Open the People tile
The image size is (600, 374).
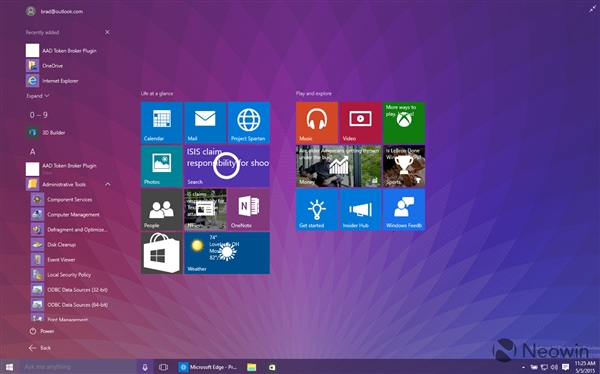(x=161, y=209)
